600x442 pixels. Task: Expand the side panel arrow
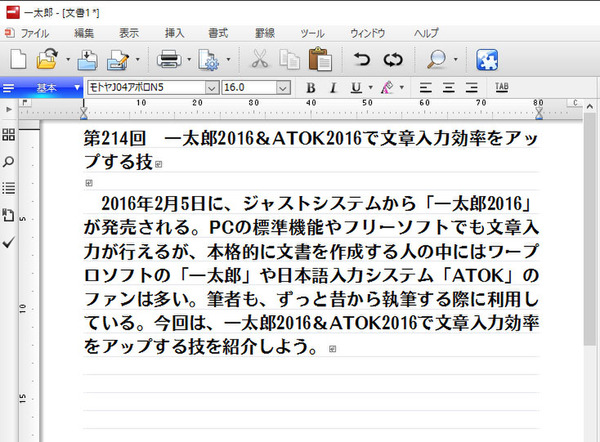point(8,109)
